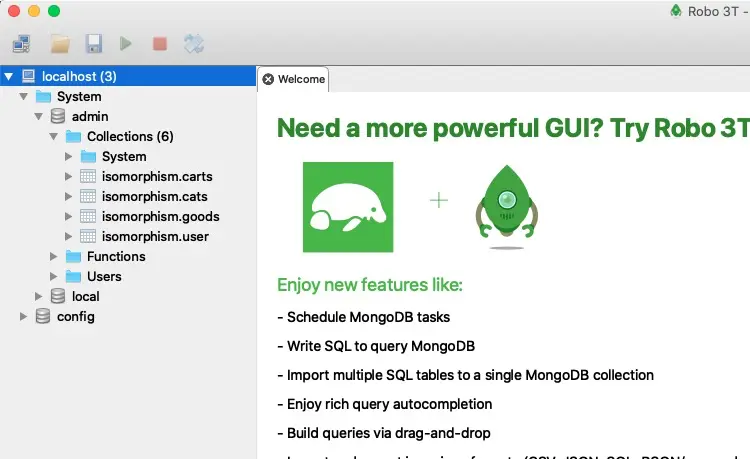Click the isomorphism.goods table icon
Image resolution: width=750 pixels, height=459 pixels.
coord(88,217)
